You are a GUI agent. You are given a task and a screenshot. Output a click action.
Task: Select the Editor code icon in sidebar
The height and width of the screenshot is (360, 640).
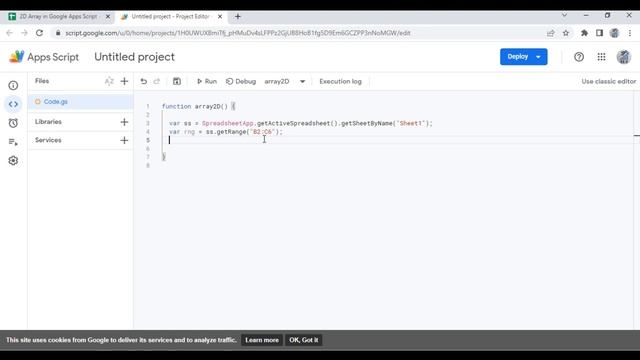click(x=13, y=104)
